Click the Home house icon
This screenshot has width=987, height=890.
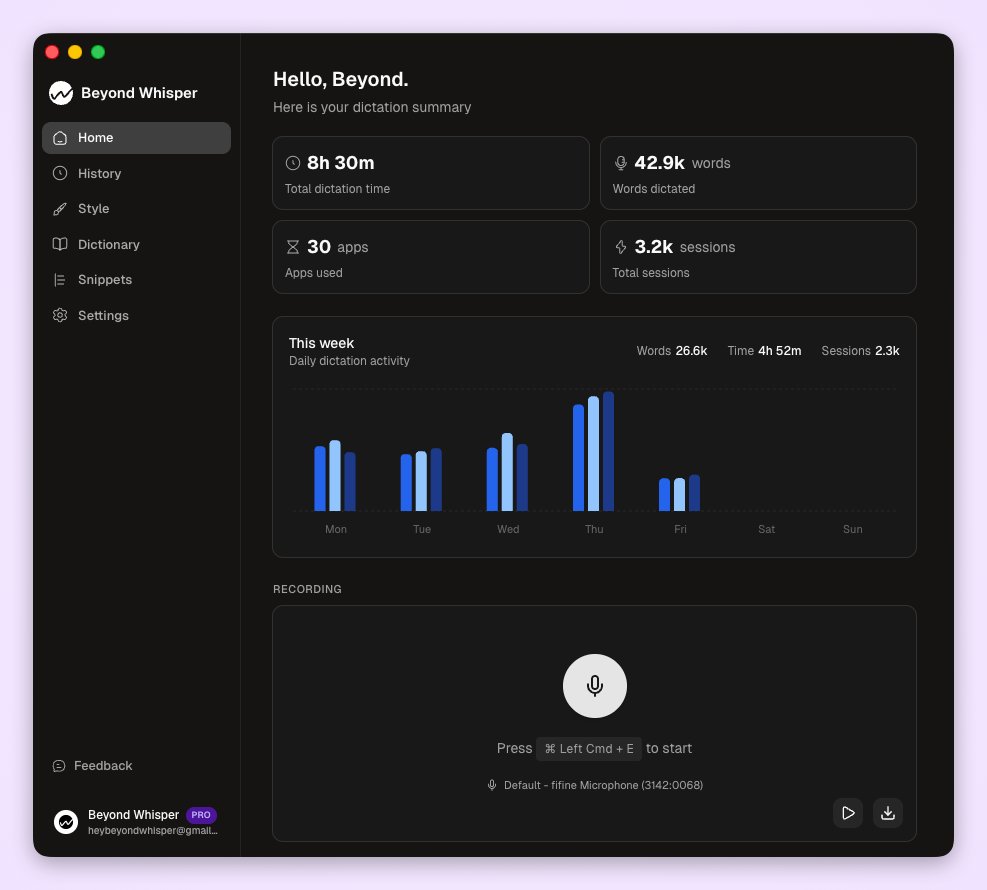coord(60,138)
